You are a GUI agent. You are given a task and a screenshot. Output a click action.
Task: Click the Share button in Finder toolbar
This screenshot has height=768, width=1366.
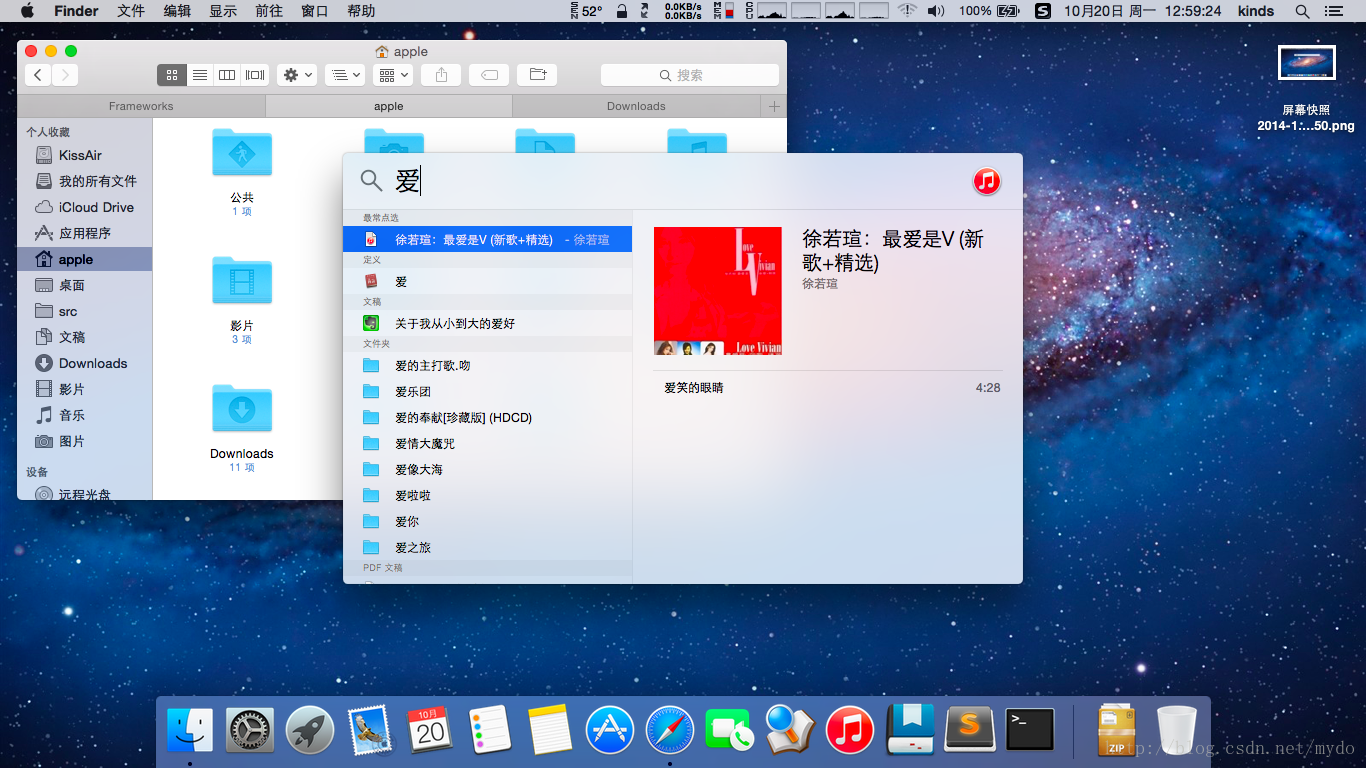click(x=441, y=75)
